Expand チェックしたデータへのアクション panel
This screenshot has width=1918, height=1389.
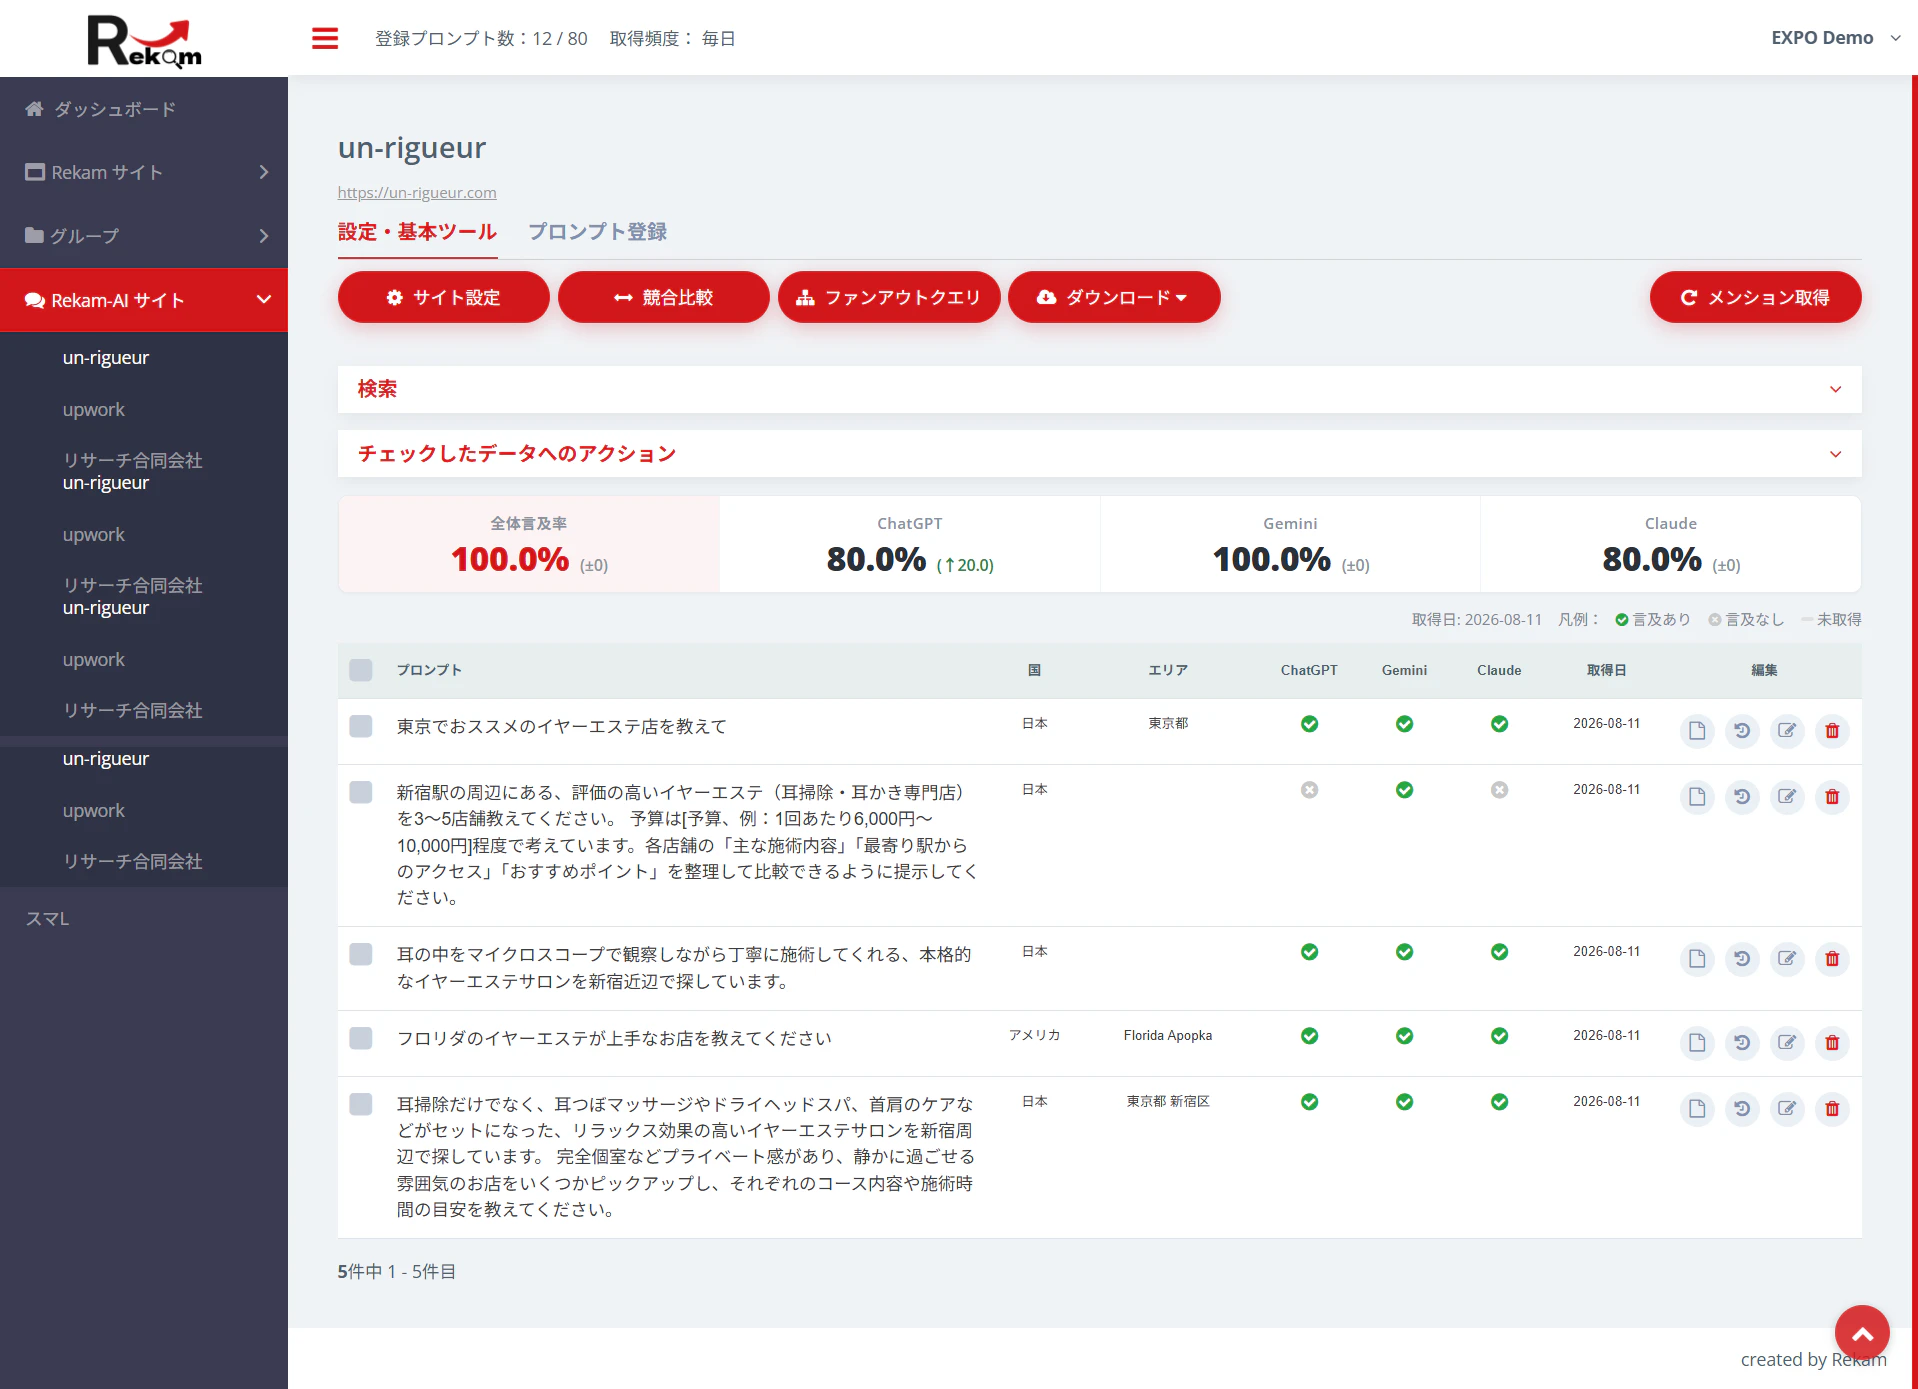coord(1100,454)
